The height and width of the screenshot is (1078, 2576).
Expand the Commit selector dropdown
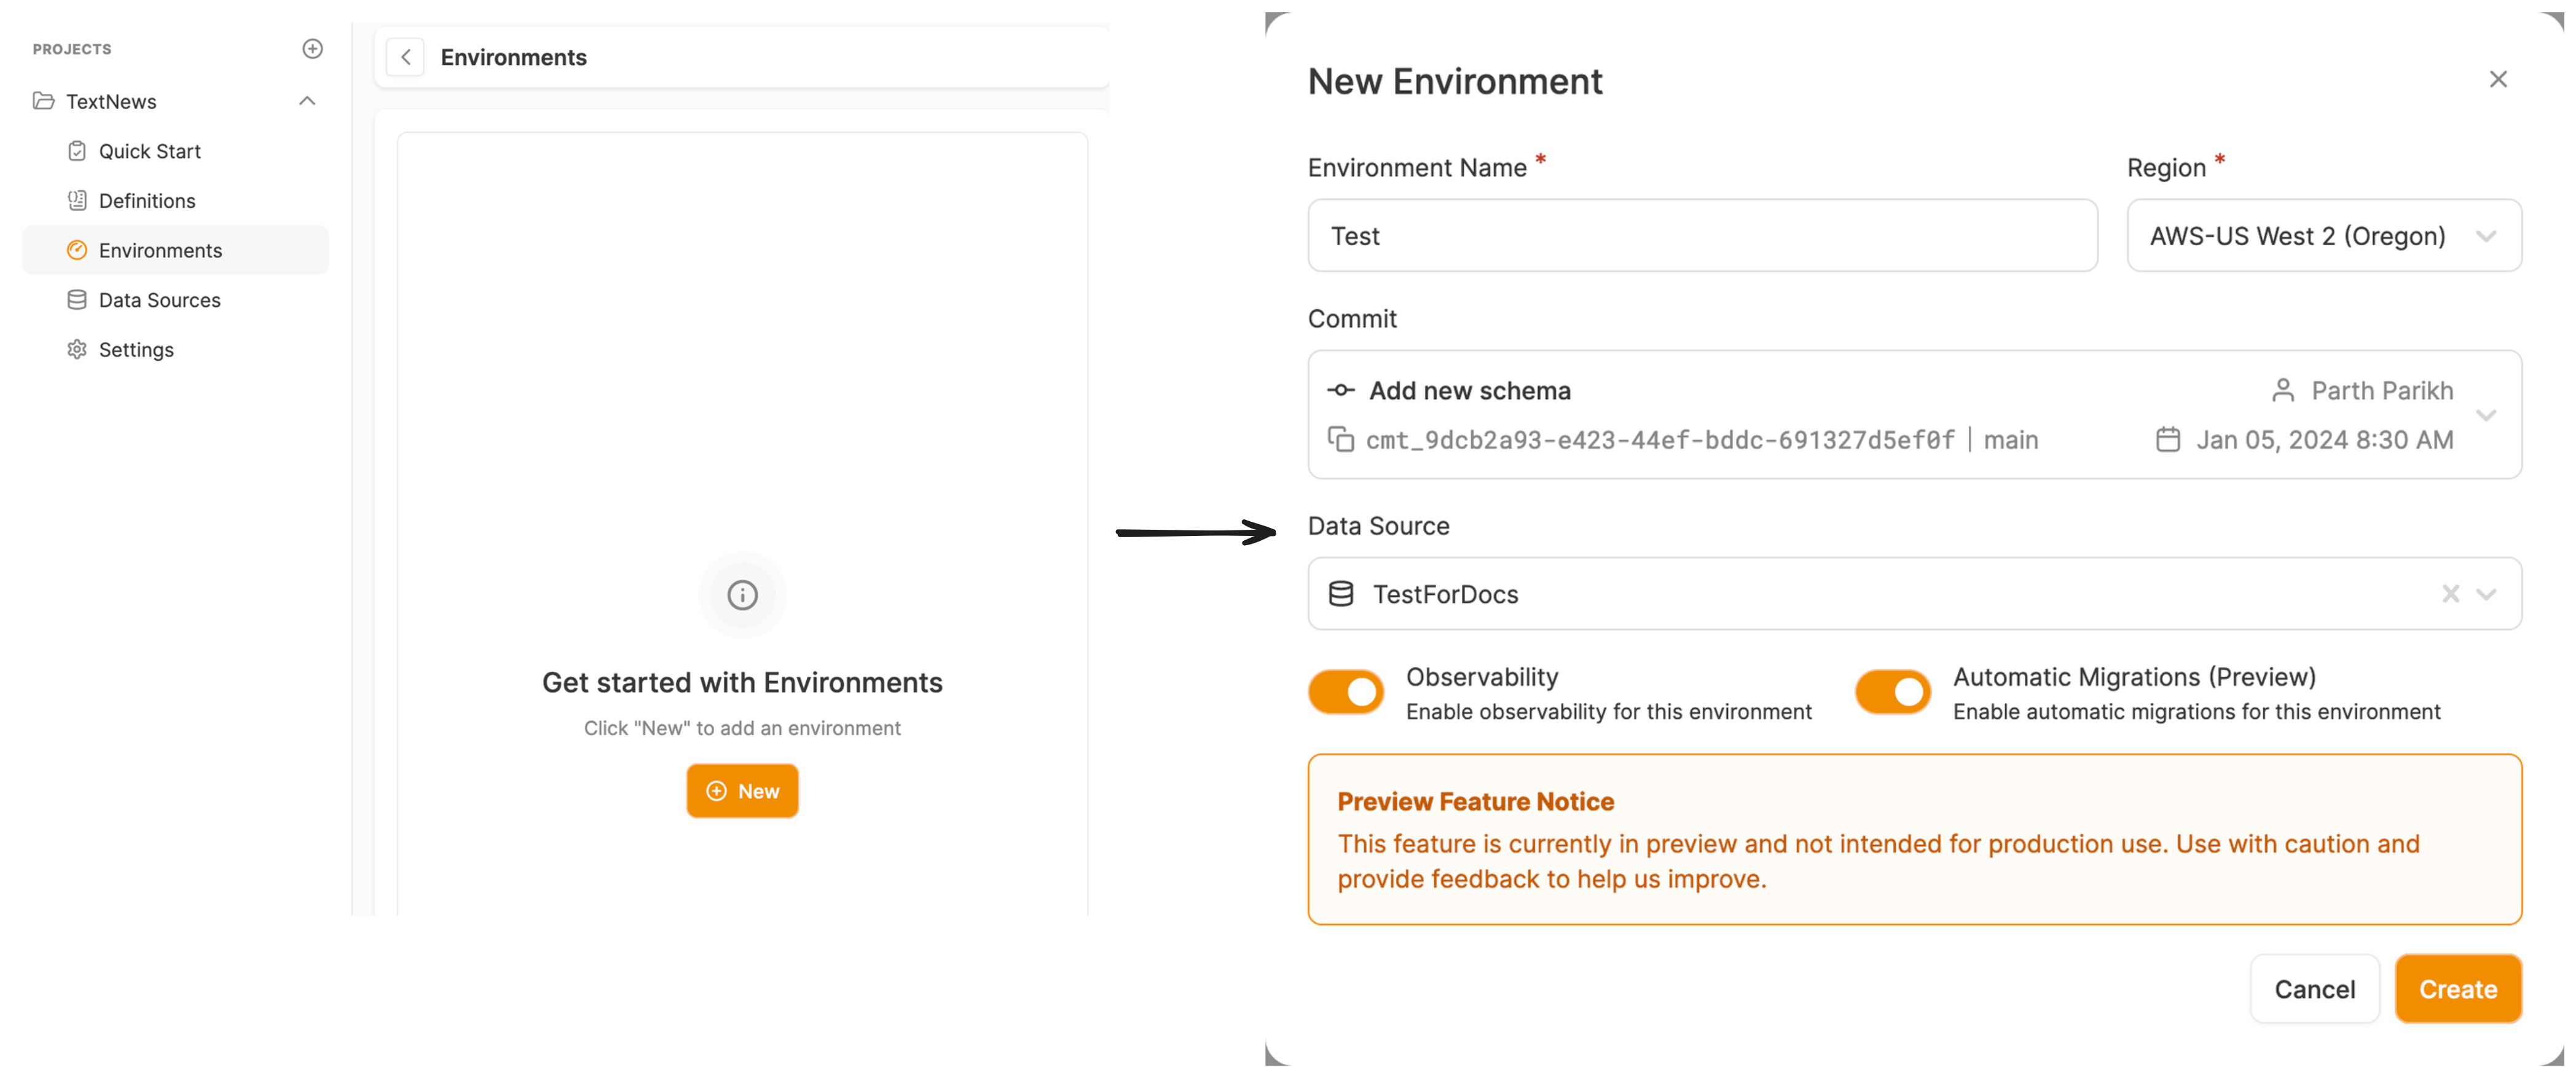[x=2486, y=415]
